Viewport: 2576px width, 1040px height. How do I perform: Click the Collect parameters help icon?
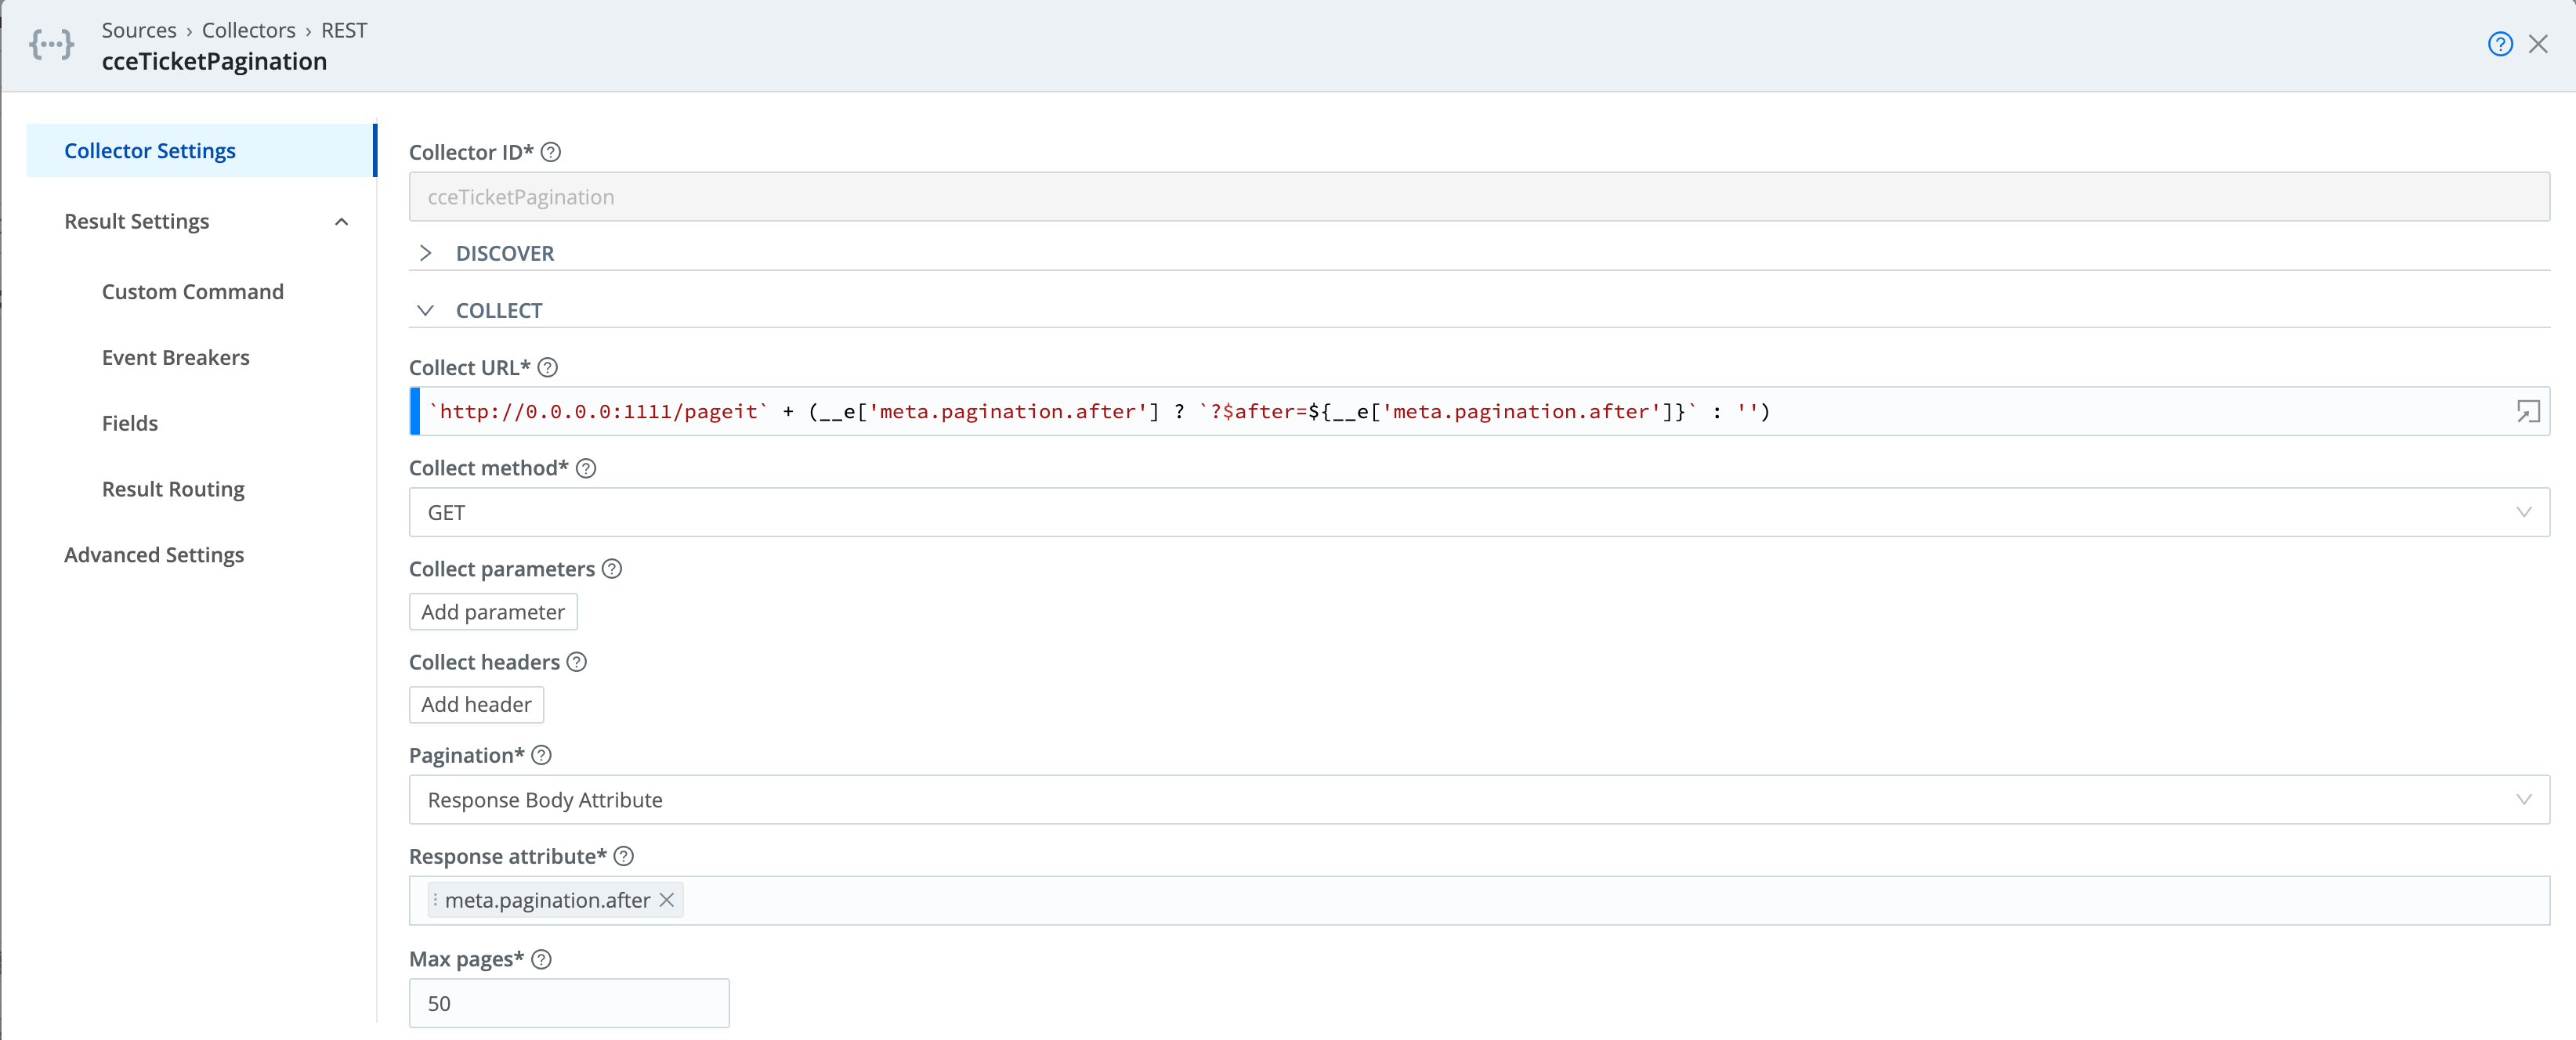(611, 569)
